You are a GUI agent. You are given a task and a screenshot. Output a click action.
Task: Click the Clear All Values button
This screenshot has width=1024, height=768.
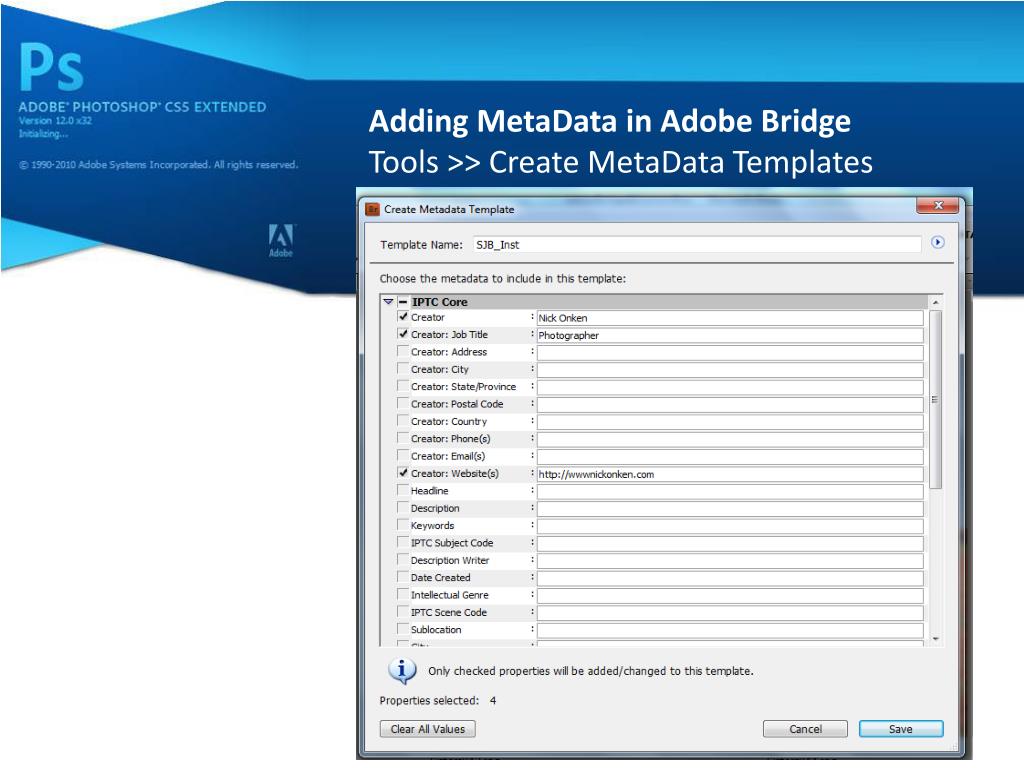click(x=428, y=729)
